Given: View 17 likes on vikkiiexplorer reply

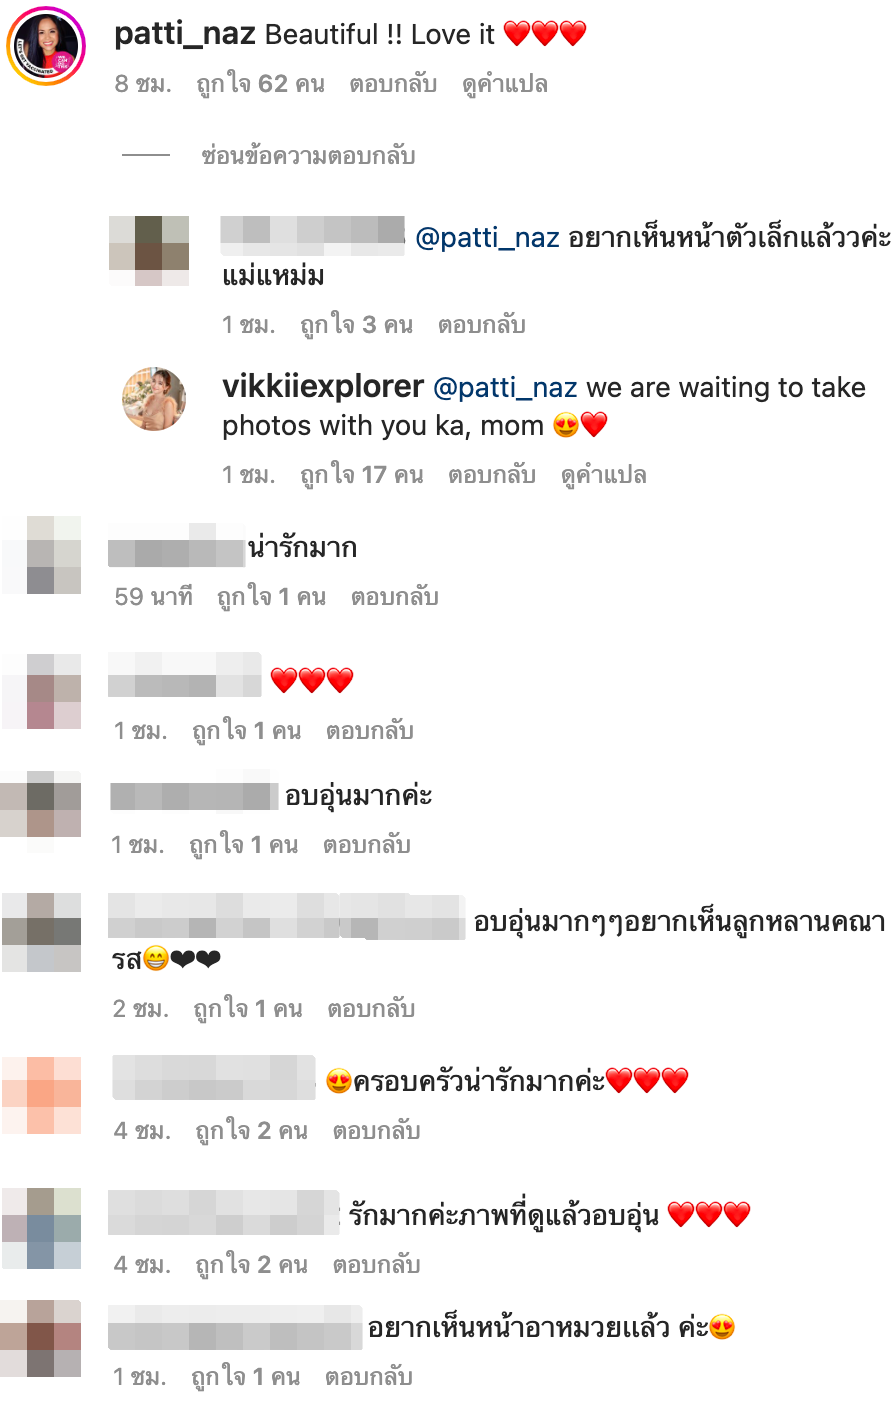Looking at the screenshot, I should (362, 475).
